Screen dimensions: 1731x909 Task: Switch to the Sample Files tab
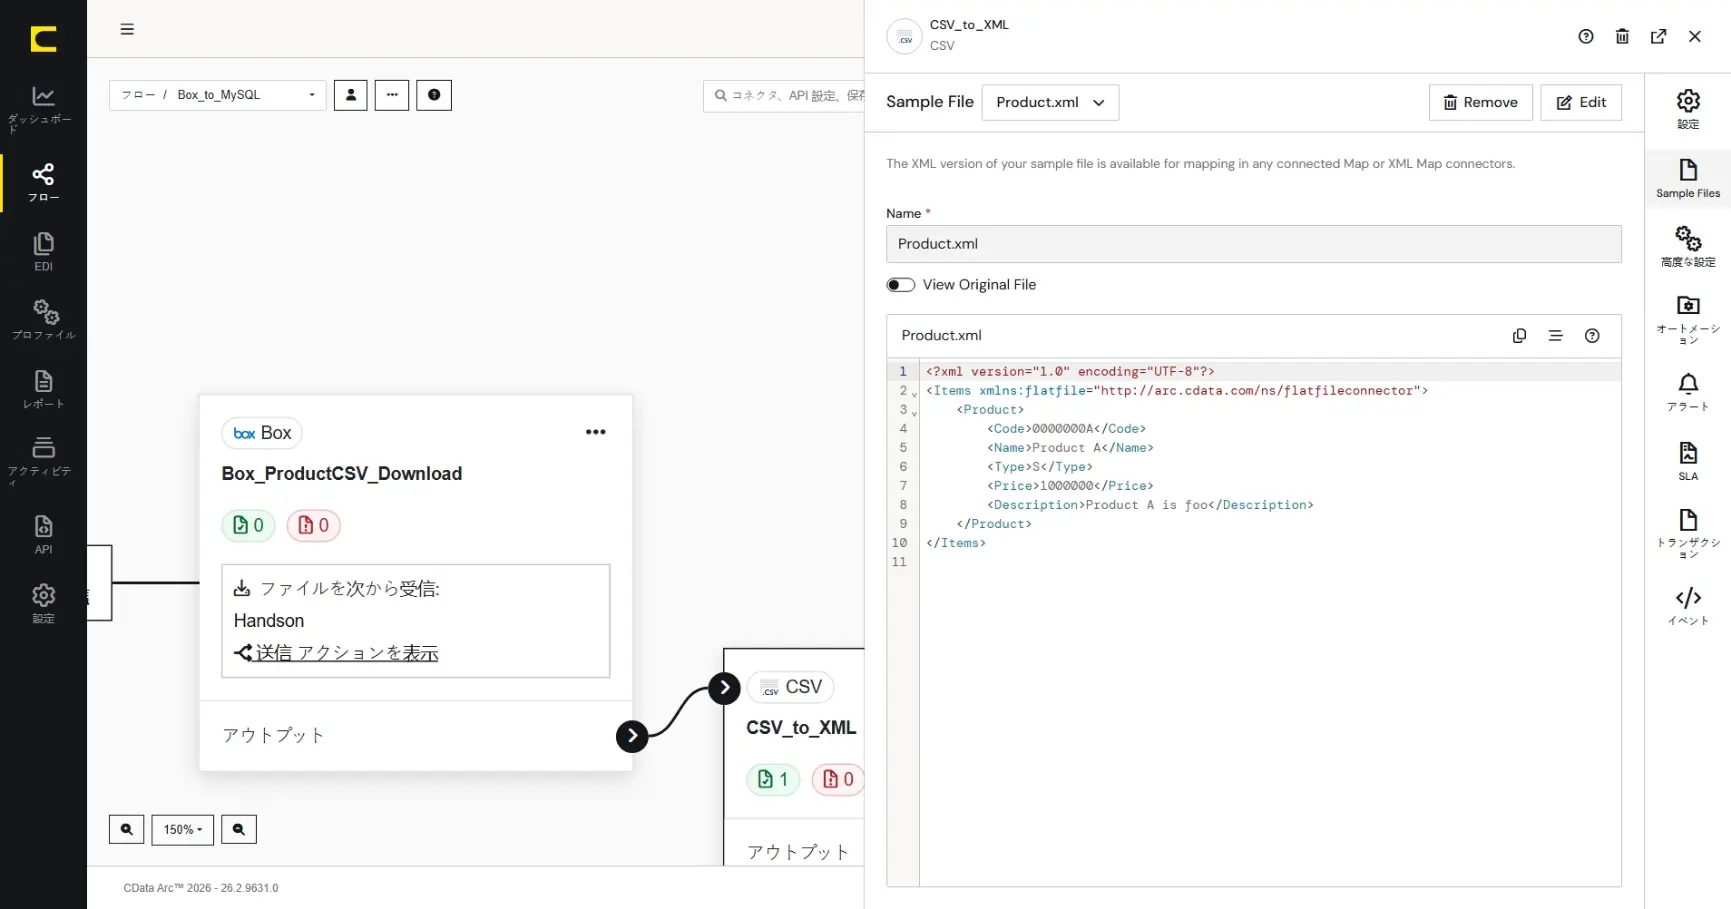click(1688, 179)
